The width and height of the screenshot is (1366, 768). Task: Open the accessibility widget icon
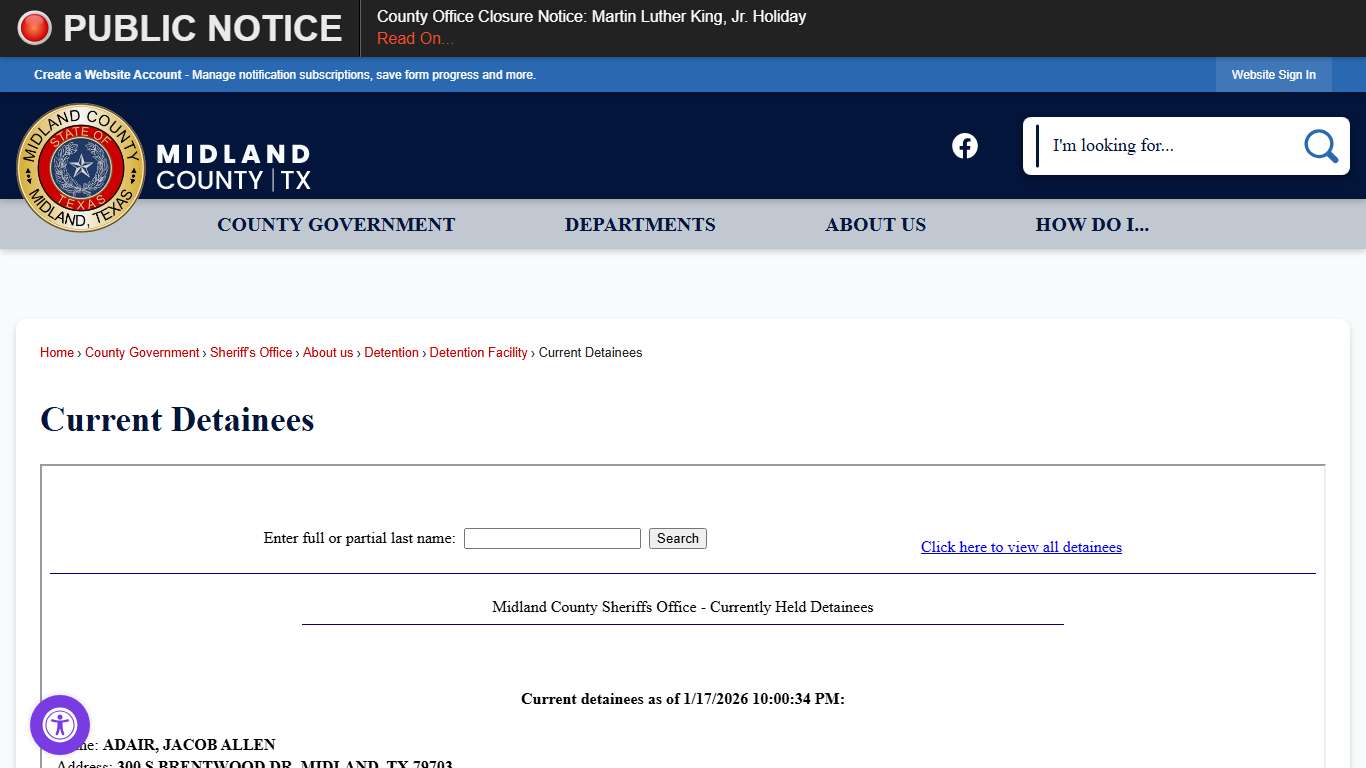(x=59, y=725)
